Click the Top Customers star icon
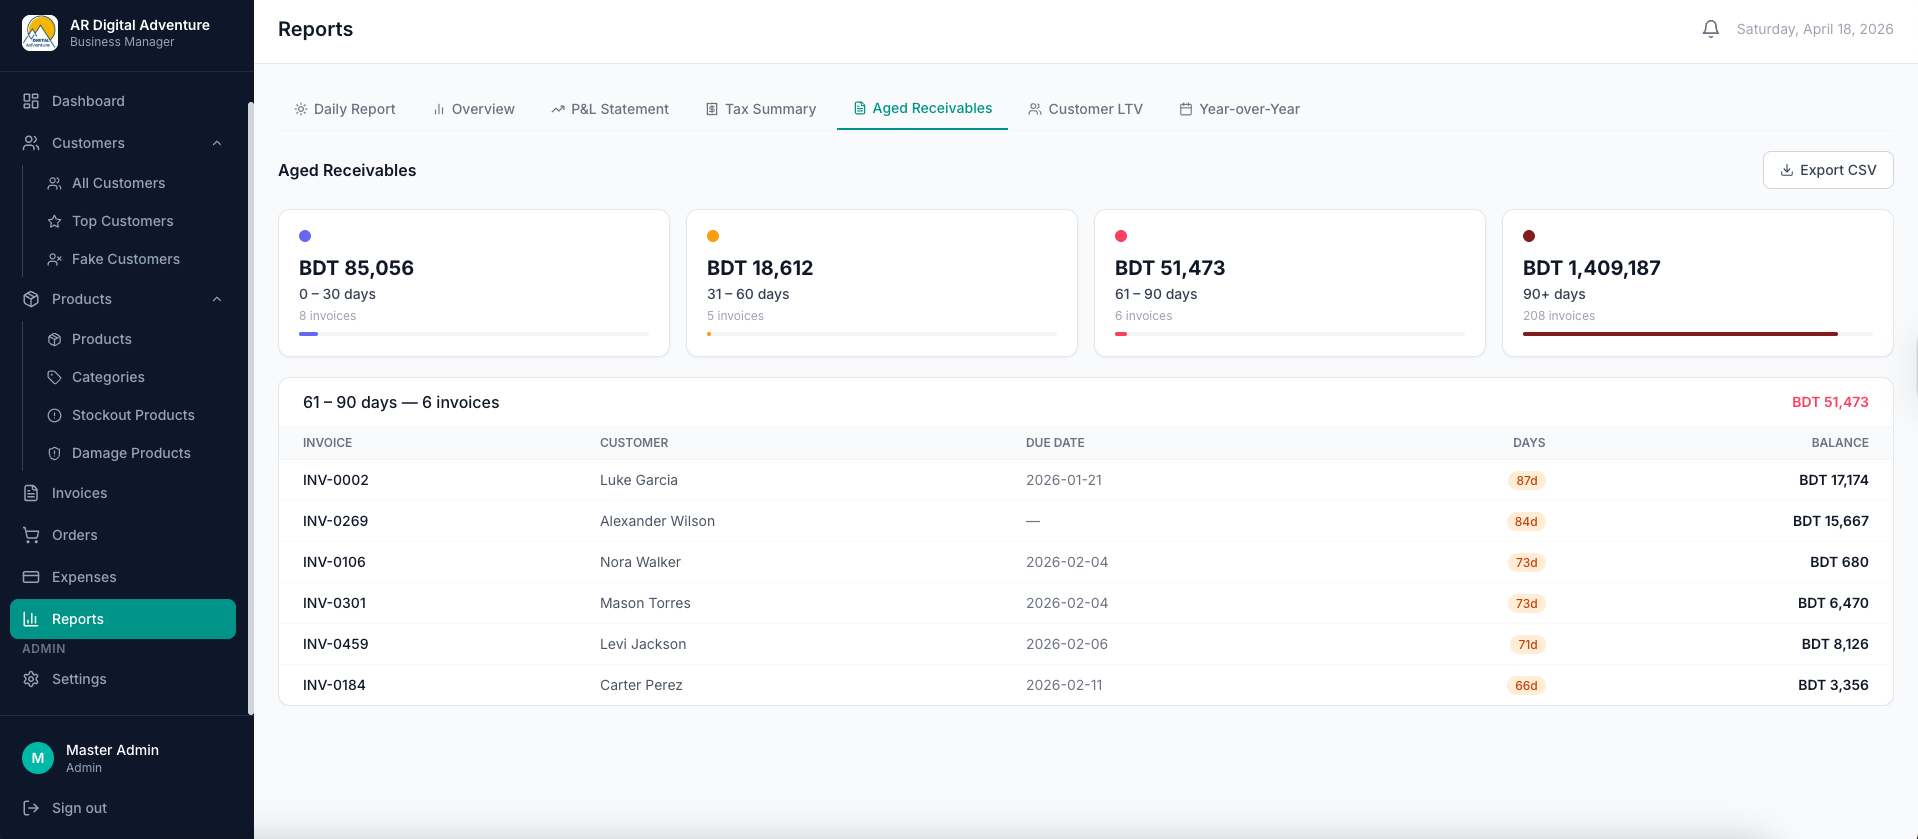Image resolution: width=1918 pixels, height=839 pixels. click(x=55, y=221)
